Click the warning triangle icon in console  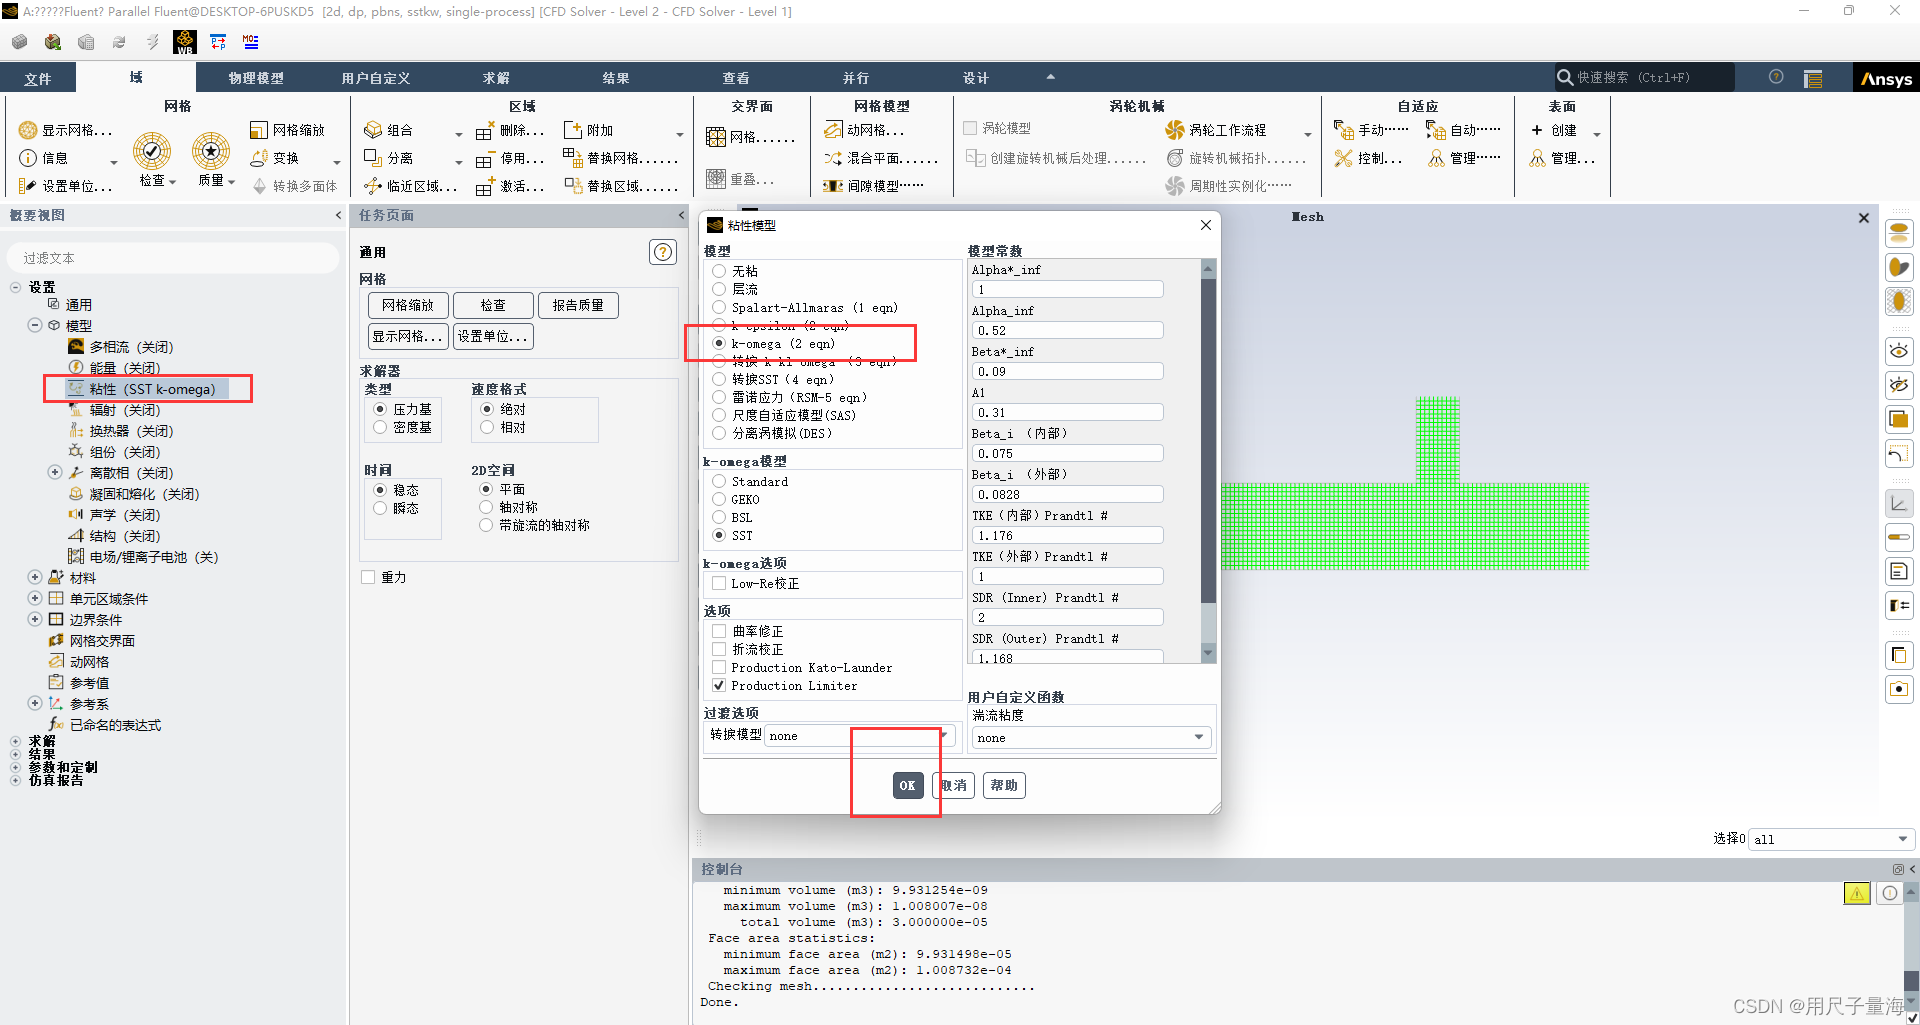coord(1857,893)
